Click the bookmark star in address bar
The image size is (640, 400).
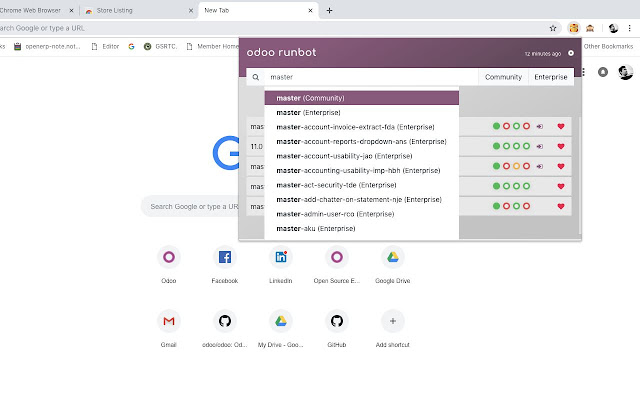coord(553,28)
